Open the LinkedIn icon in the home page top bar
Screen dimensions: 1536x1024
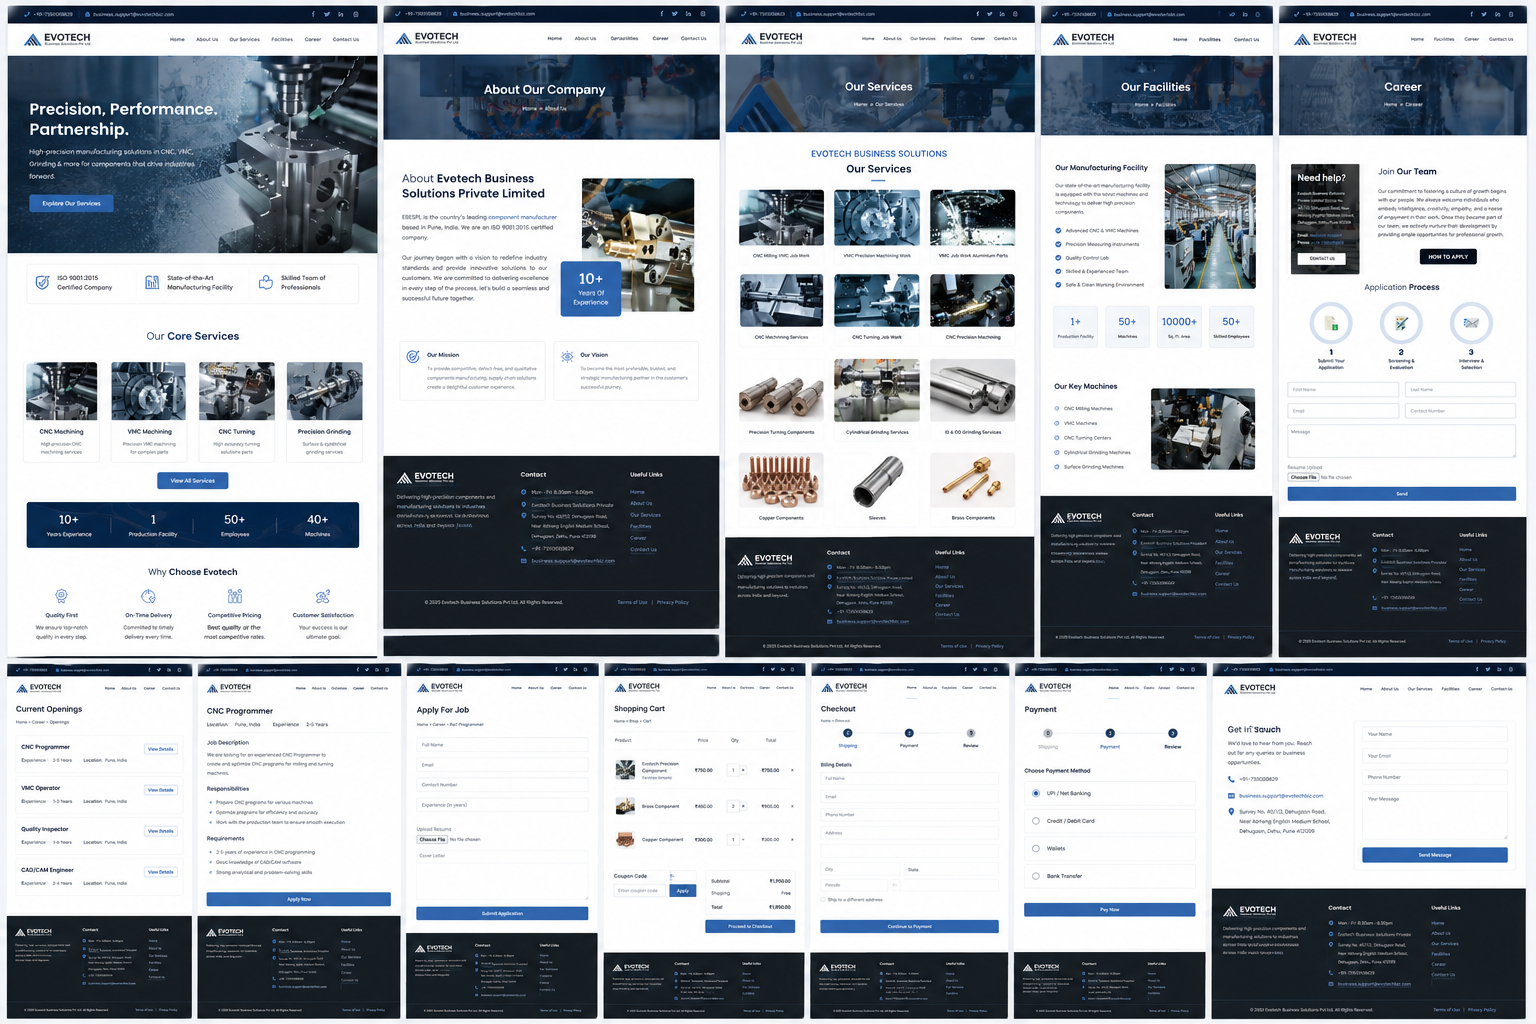coord(341,14)
